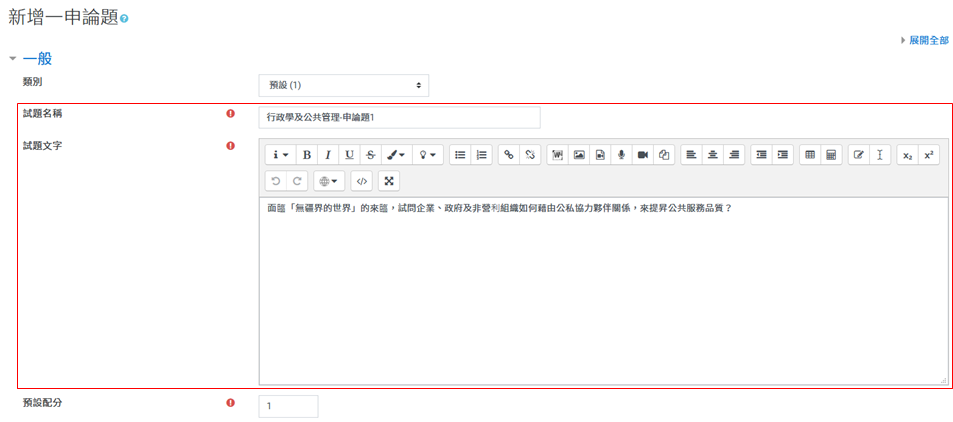
Task: Click the required icon beside 試題名稱
Action: pos(230,113)
